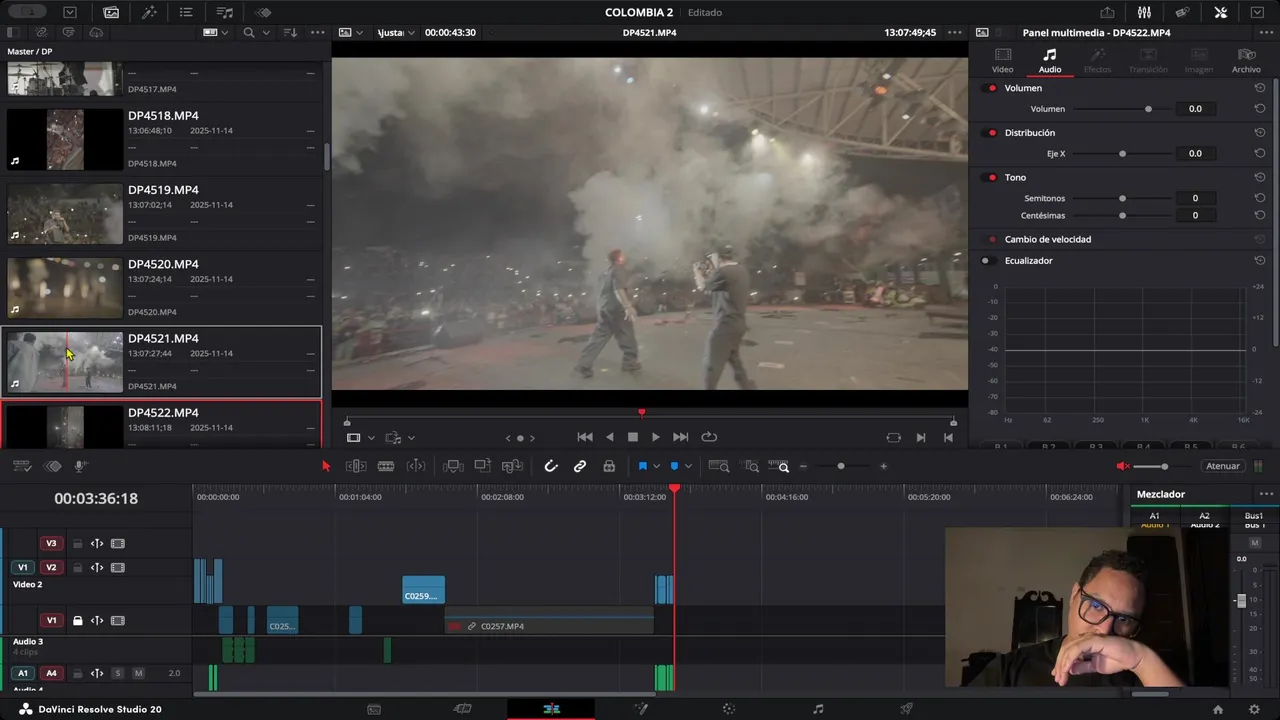This screenshot has width=1280, height=720.
Task: Switch to the Video inspector tab
Action: (1002, 61)
